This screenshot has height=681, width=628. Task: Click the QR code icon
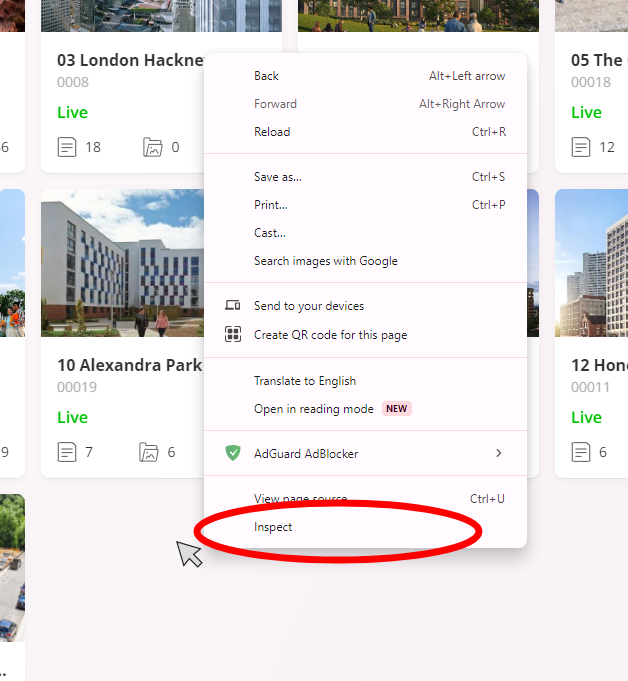coord(233,334)
